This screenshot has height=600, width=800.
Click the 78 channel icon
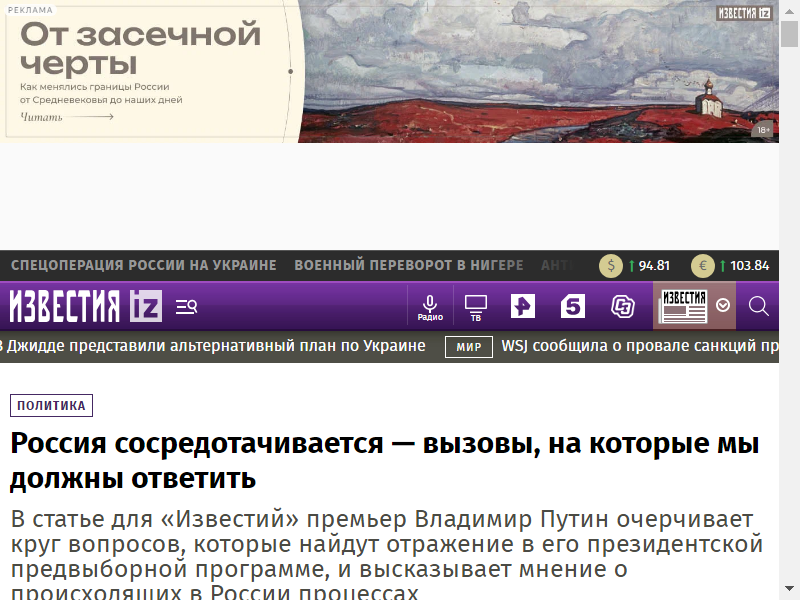[x=623, y=306]
